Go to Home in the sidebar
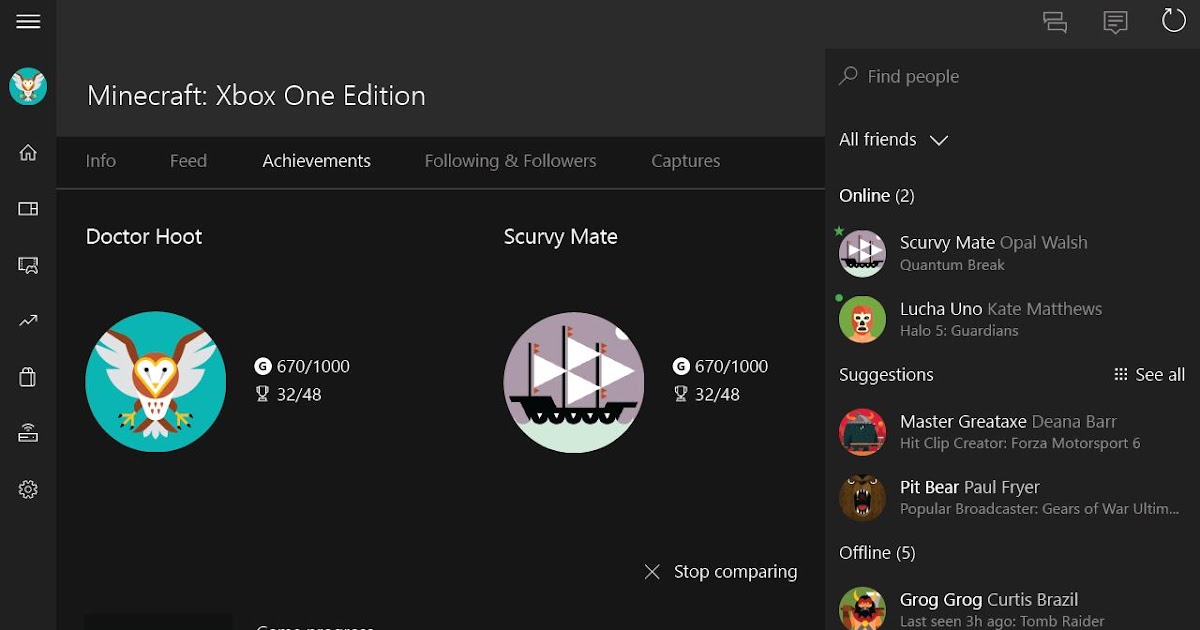 (28, 153)
